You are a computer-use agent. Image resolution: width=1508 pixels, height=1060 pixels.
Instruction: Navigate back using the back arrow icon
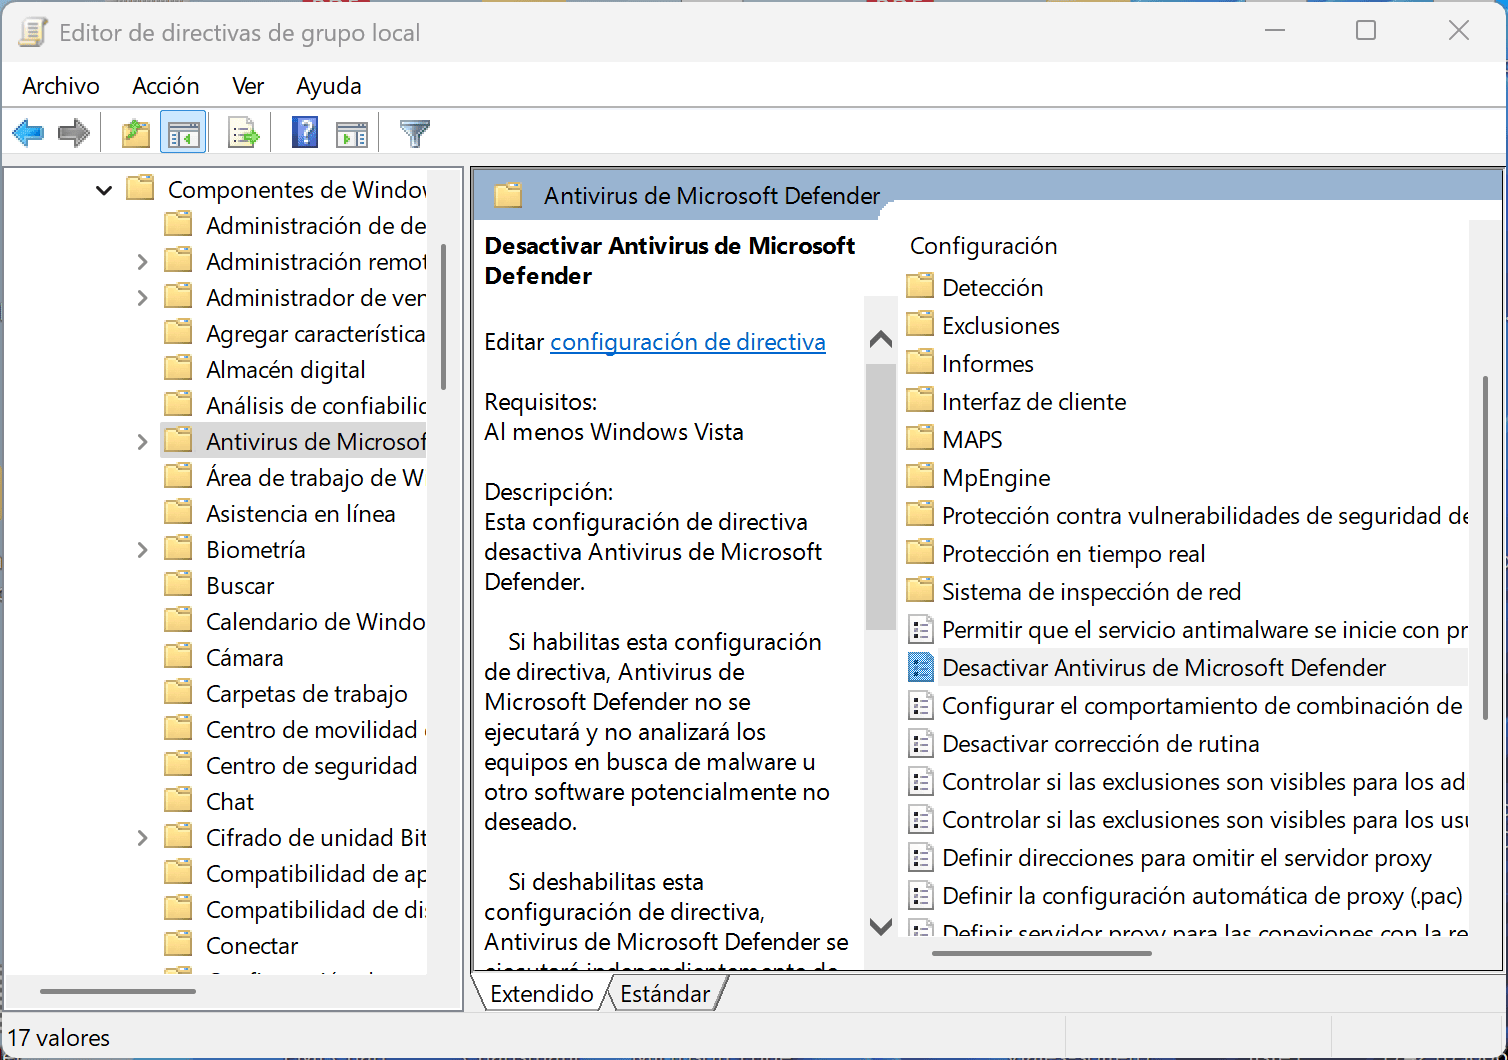pos(28,132)
